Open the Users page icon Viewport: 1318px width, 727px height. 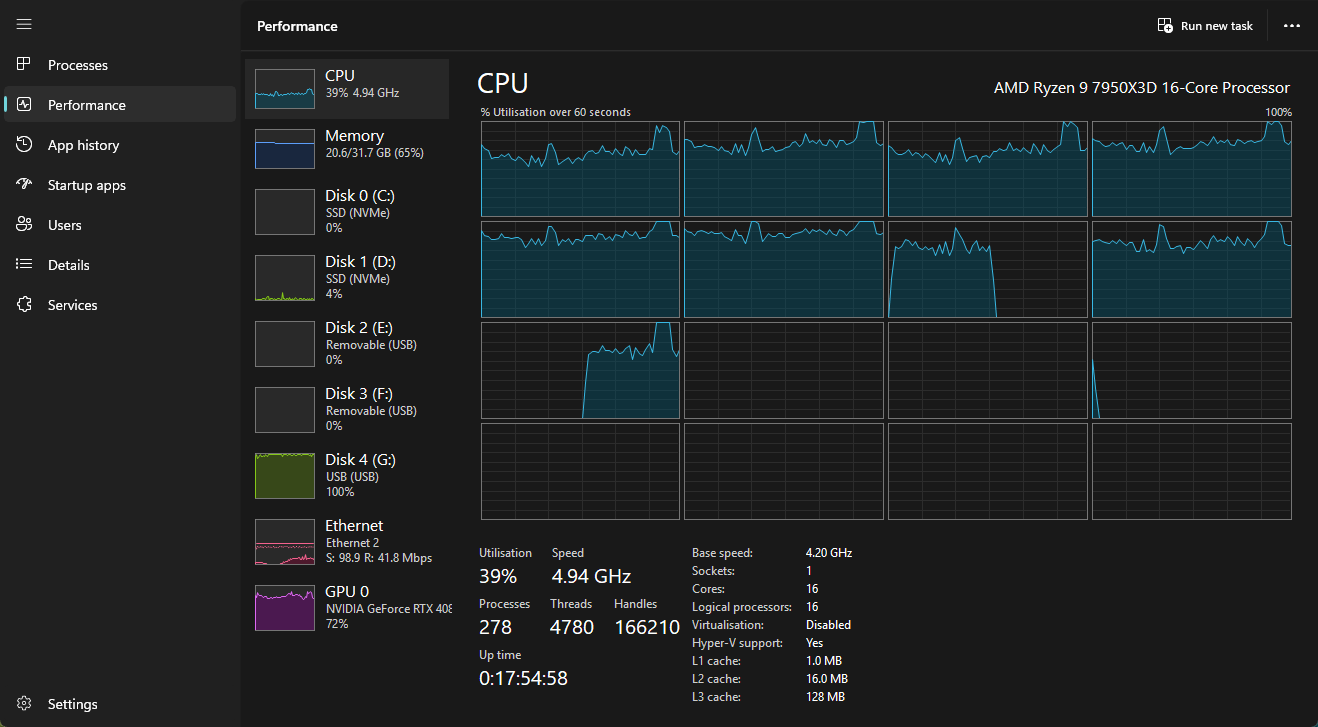[x=25, y=225]
